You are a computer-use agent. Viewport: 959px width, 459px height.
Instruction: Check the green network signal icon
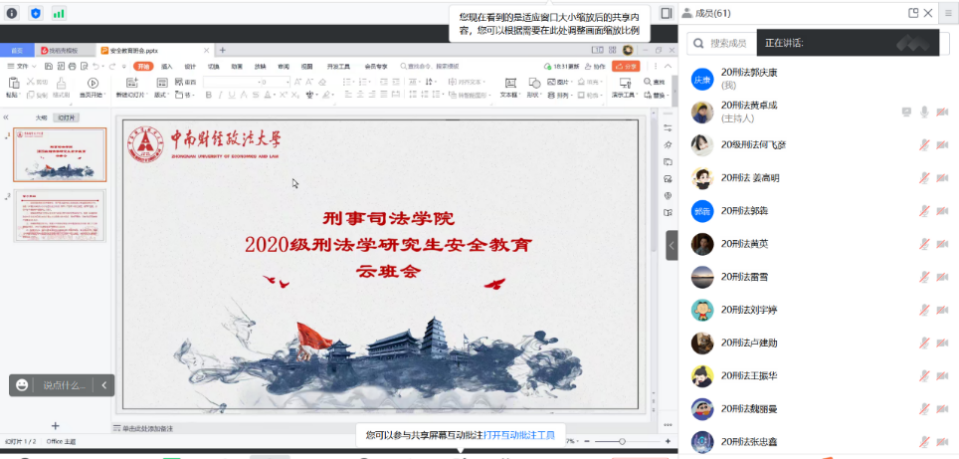[59, 13]
